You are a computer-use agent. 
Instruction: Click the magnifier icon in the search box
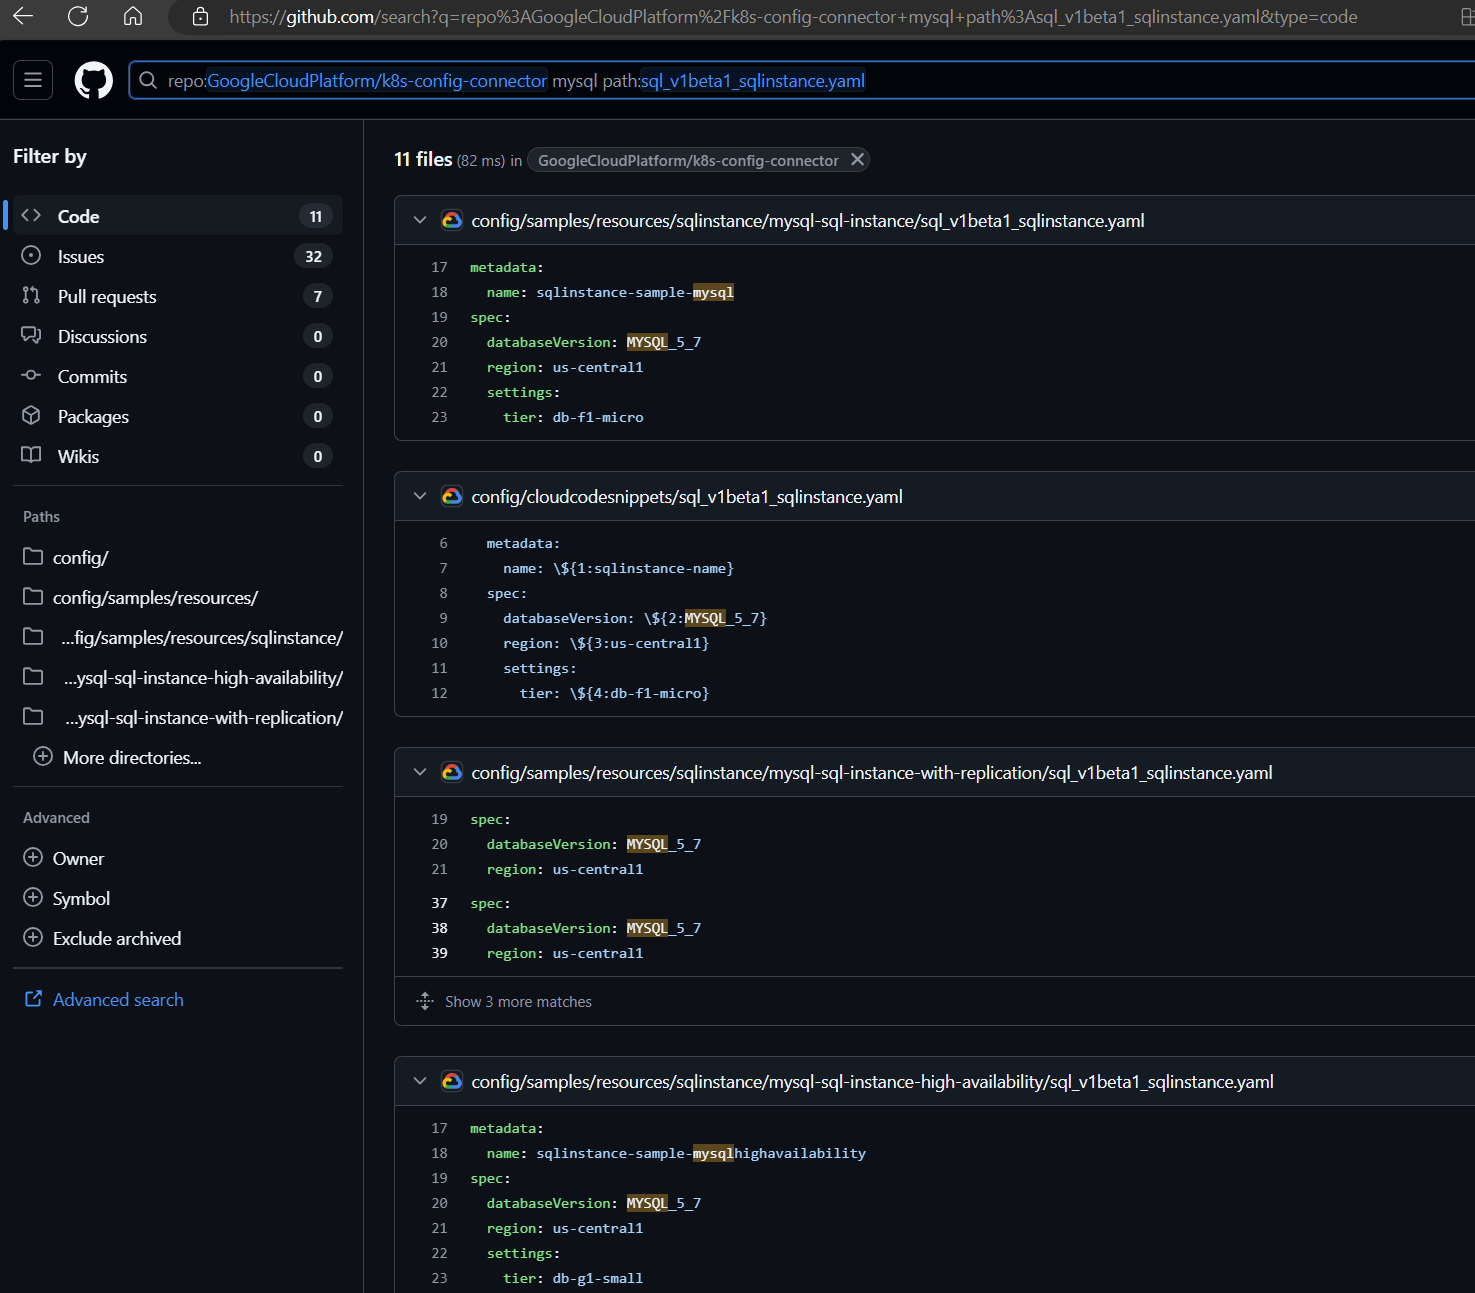[x=148, y=80]
